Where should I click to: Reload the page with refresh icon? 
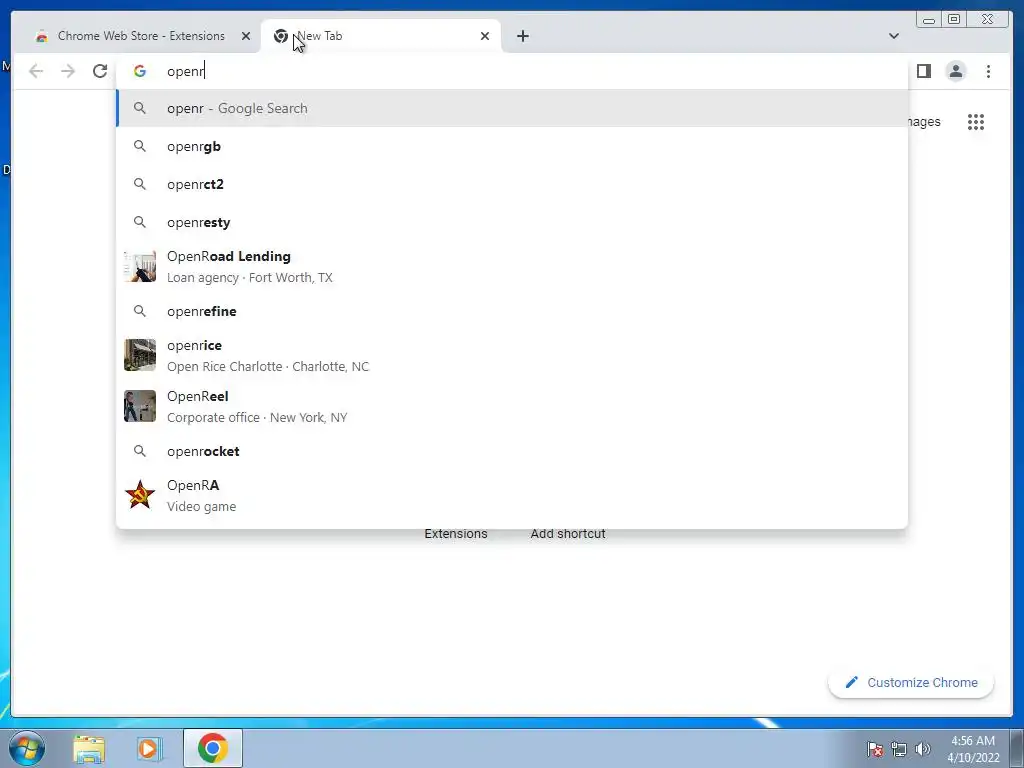coord(100,71)
